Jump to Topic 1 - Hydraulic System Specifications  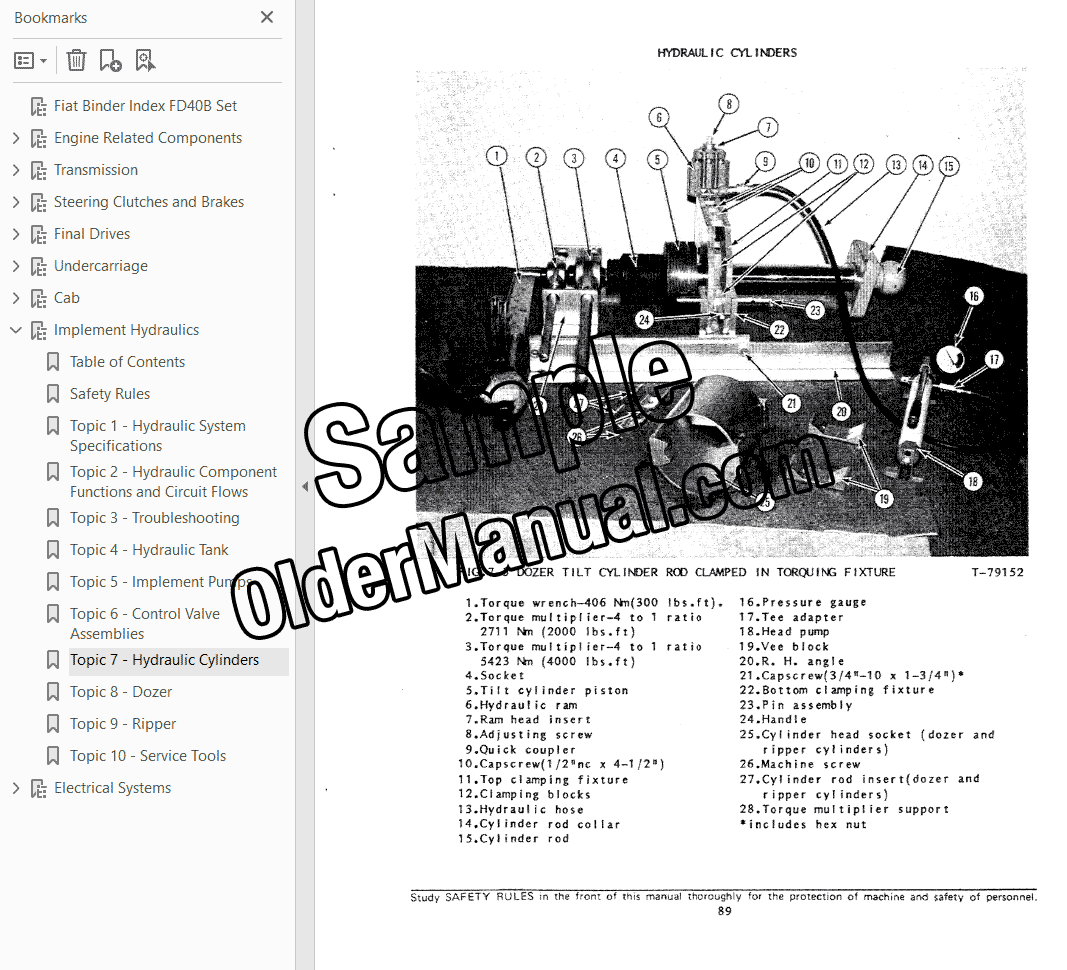click(x=158, y=436)
